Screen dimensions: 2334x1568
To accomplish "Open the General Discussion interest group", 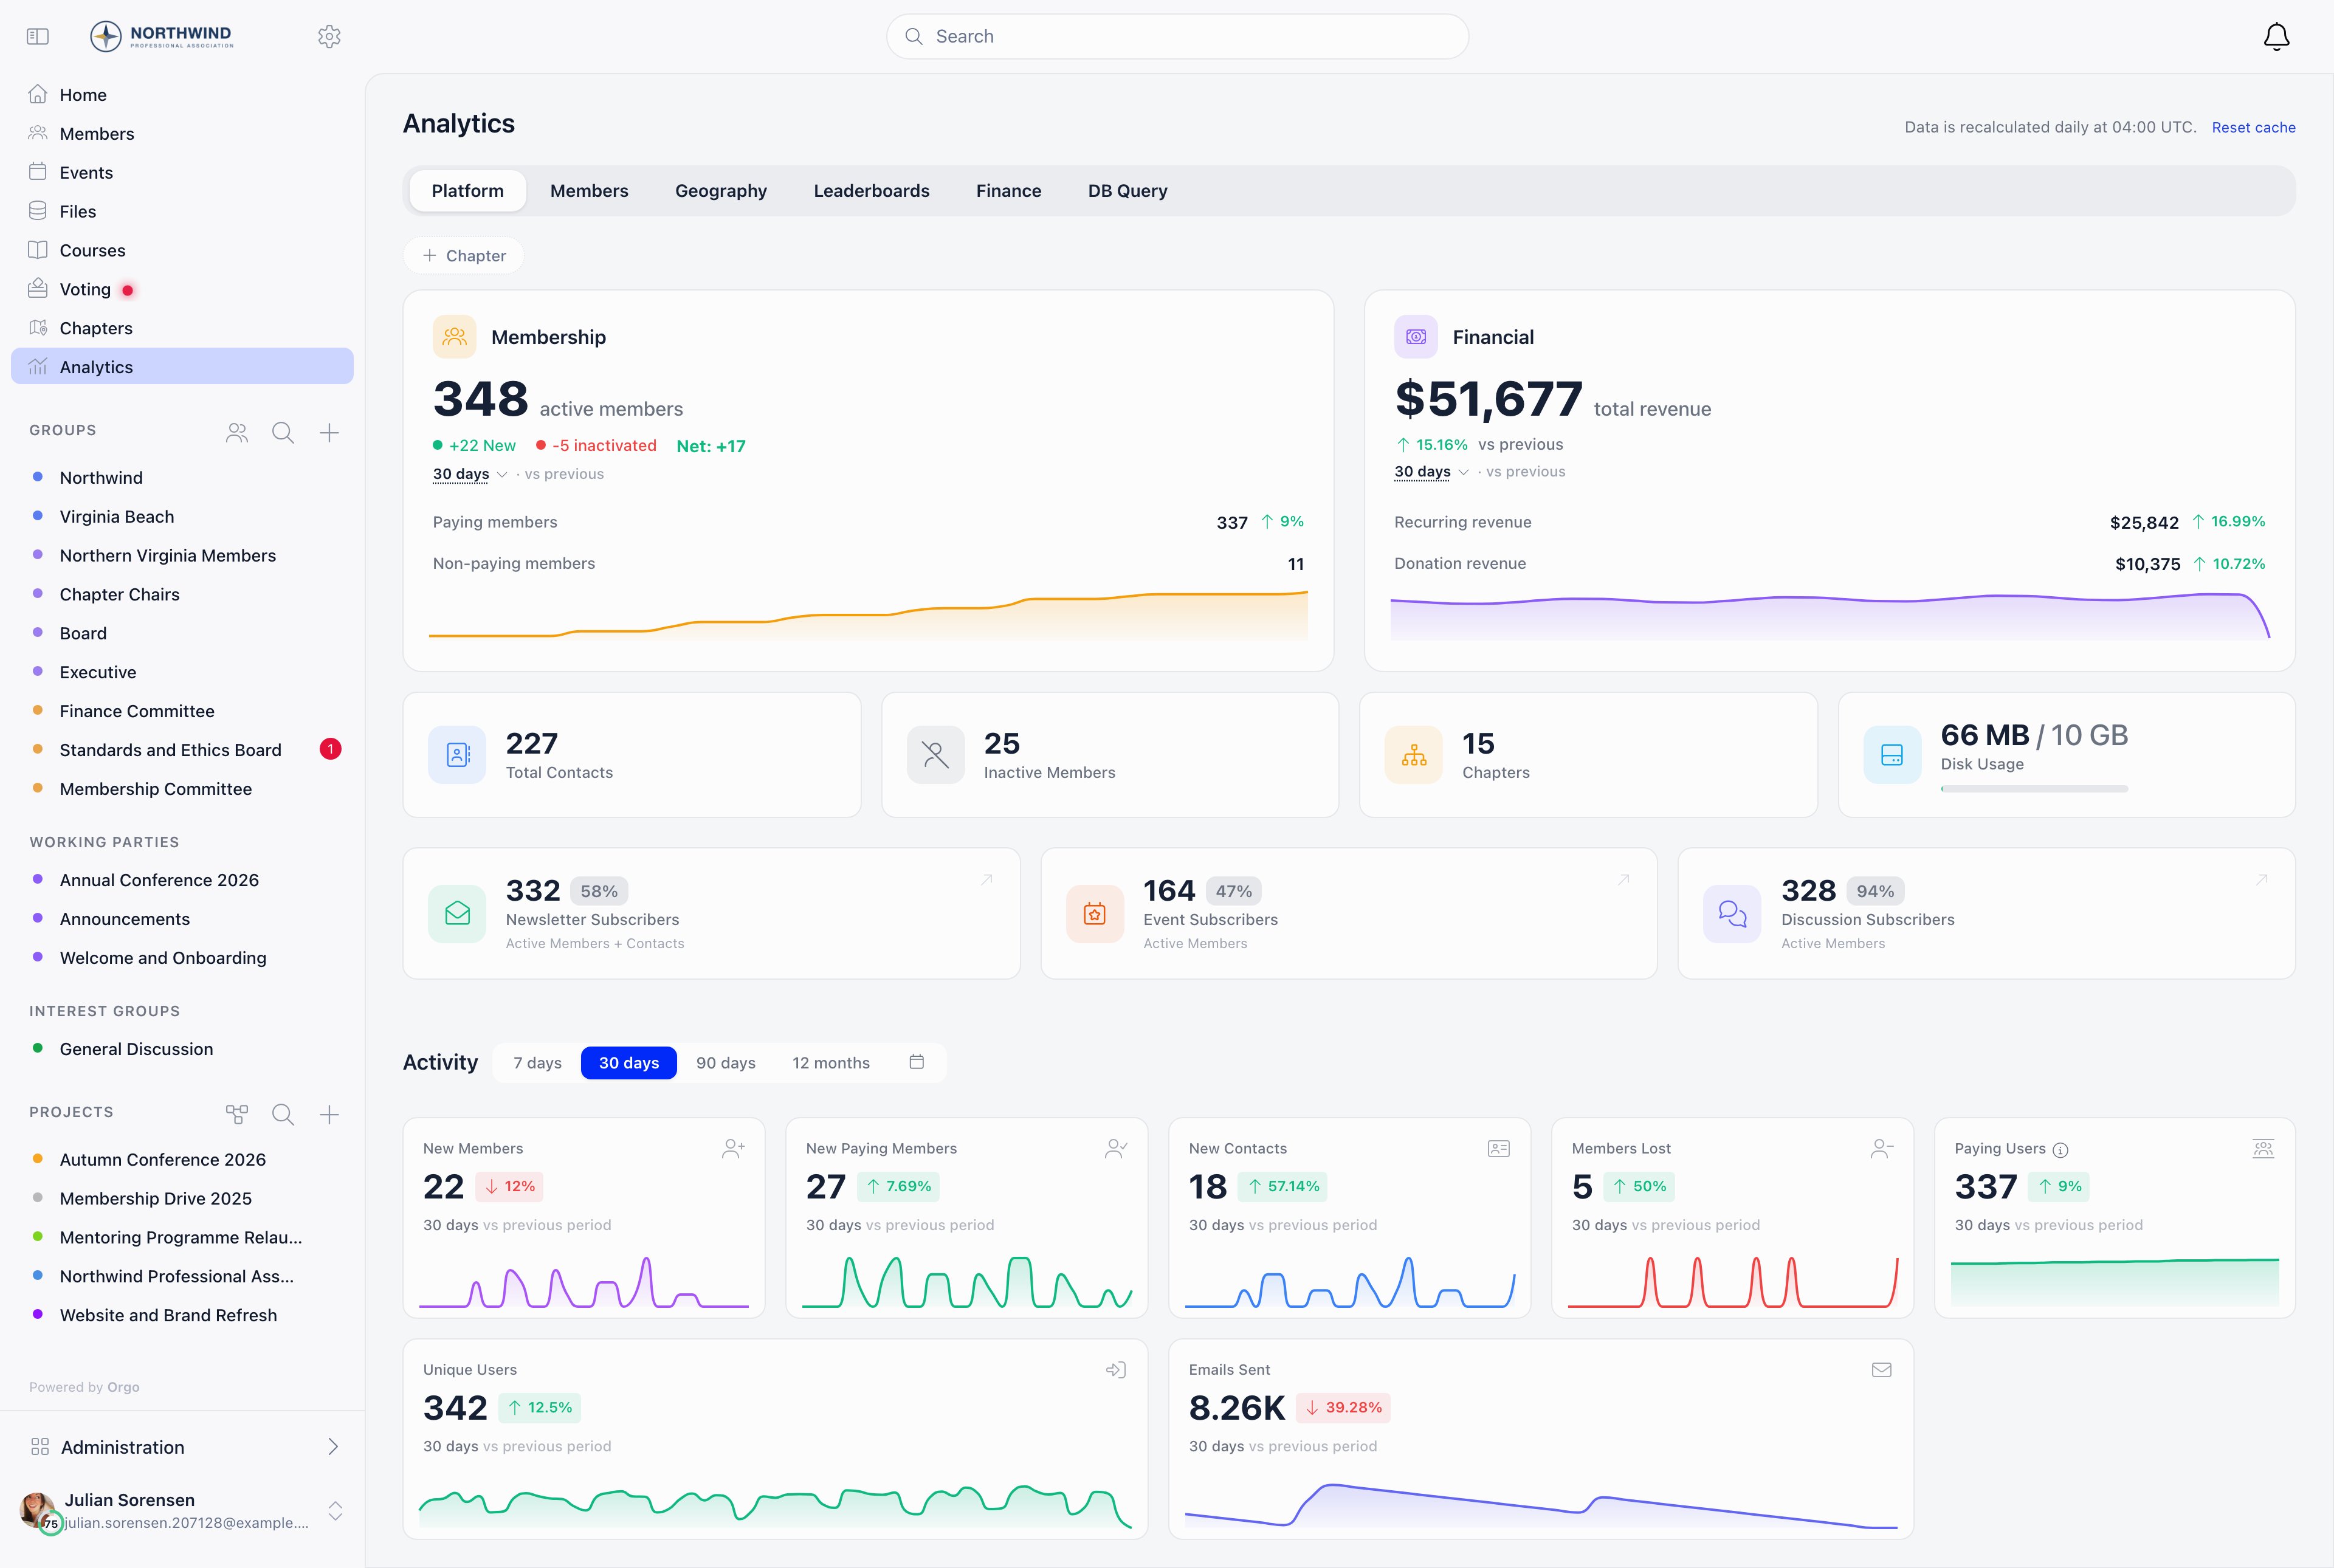I will pos(183,1049).
